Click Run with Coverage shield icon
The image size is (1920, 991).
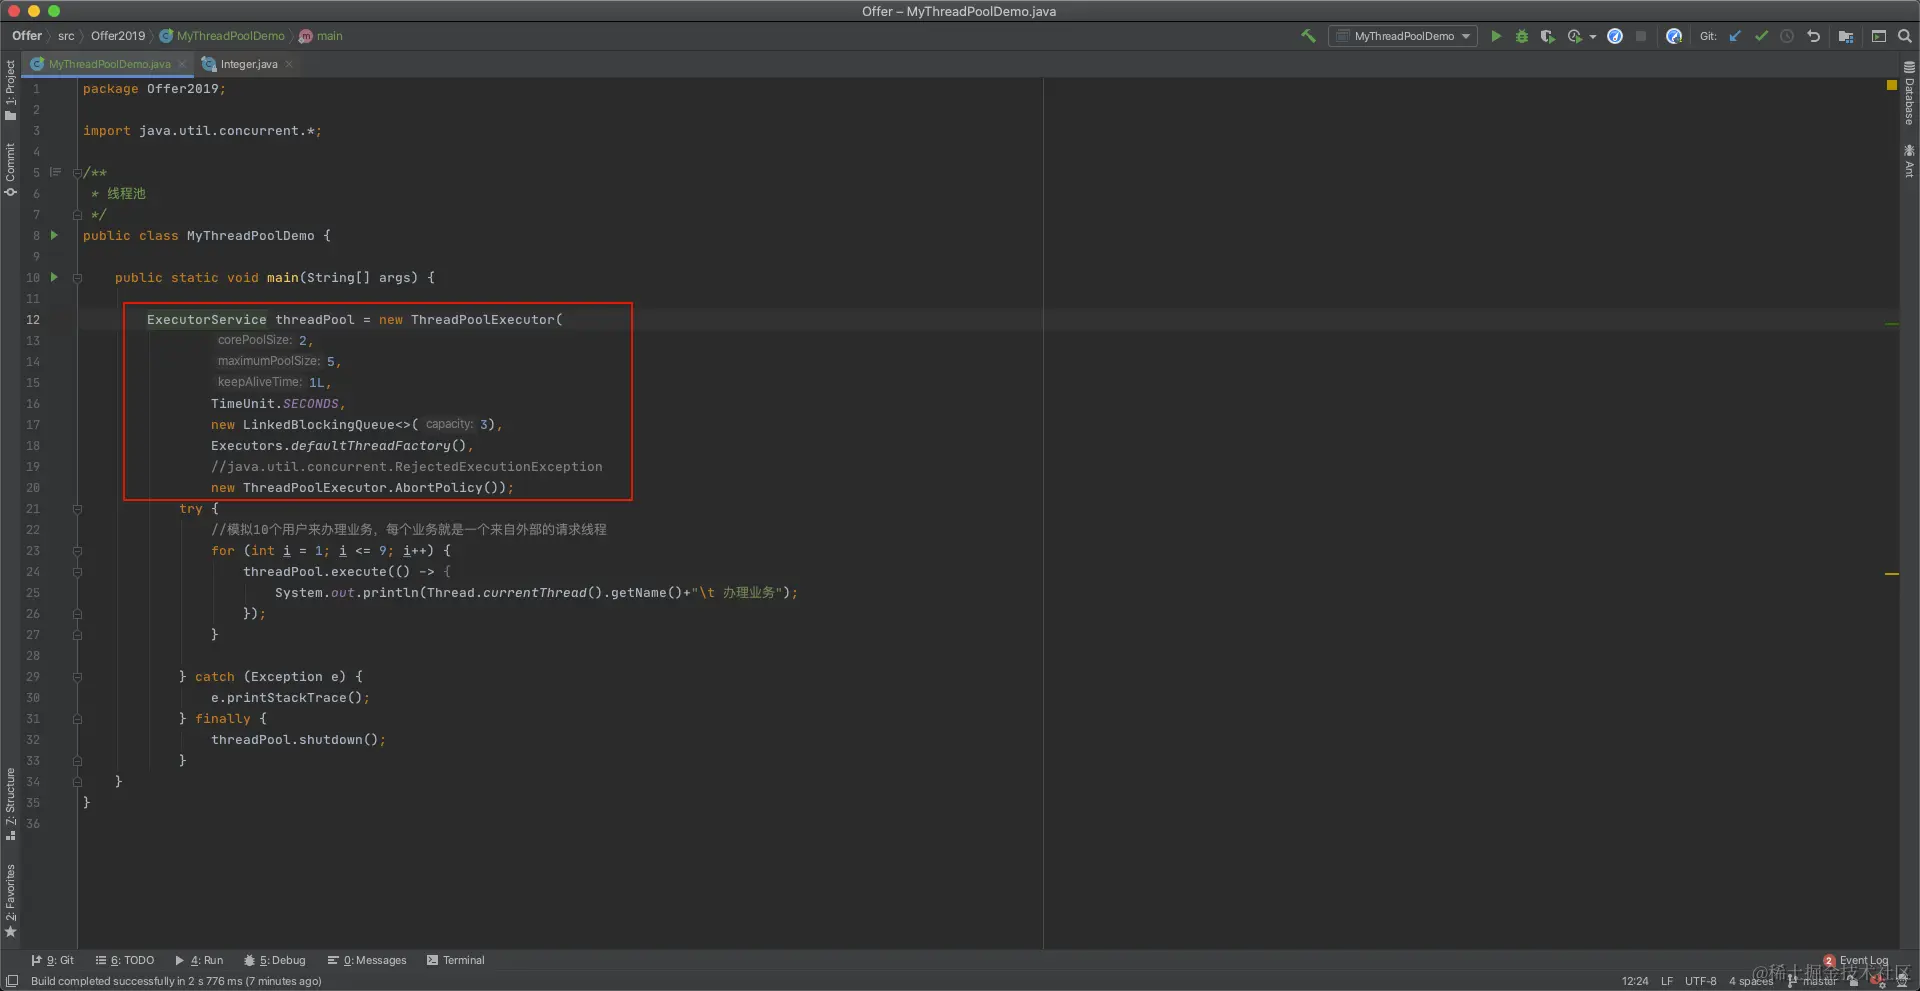(1548, 36)
